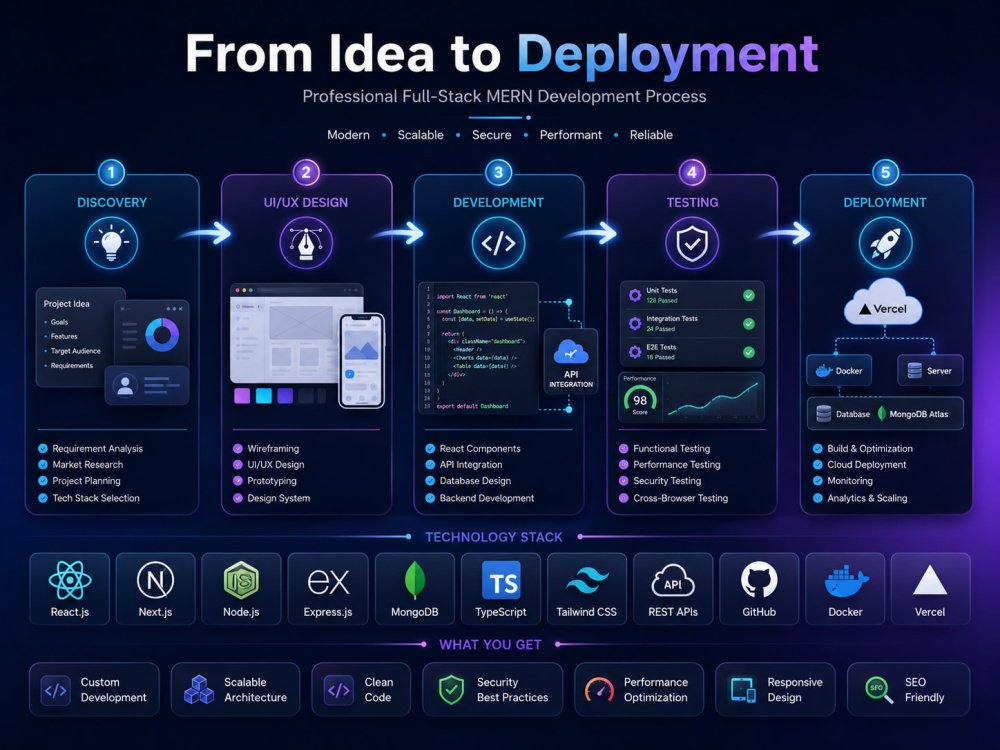Click the Docker box in deployment diagram

[x=839, y=371]
